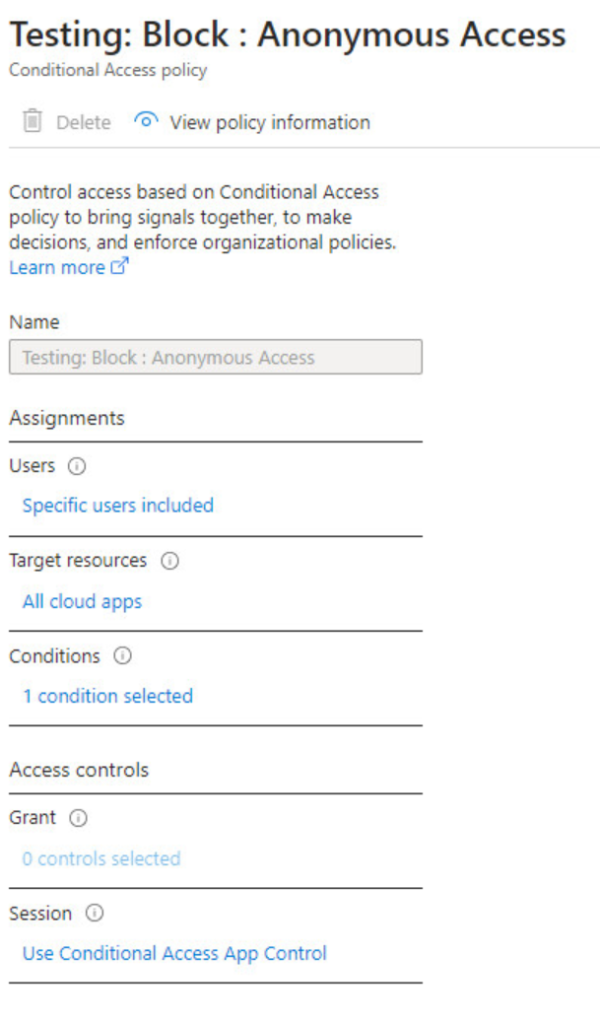Viewport: 600px width, 1024px height.
Task: Open Use Conditional Access App Control
Action: 174,953
